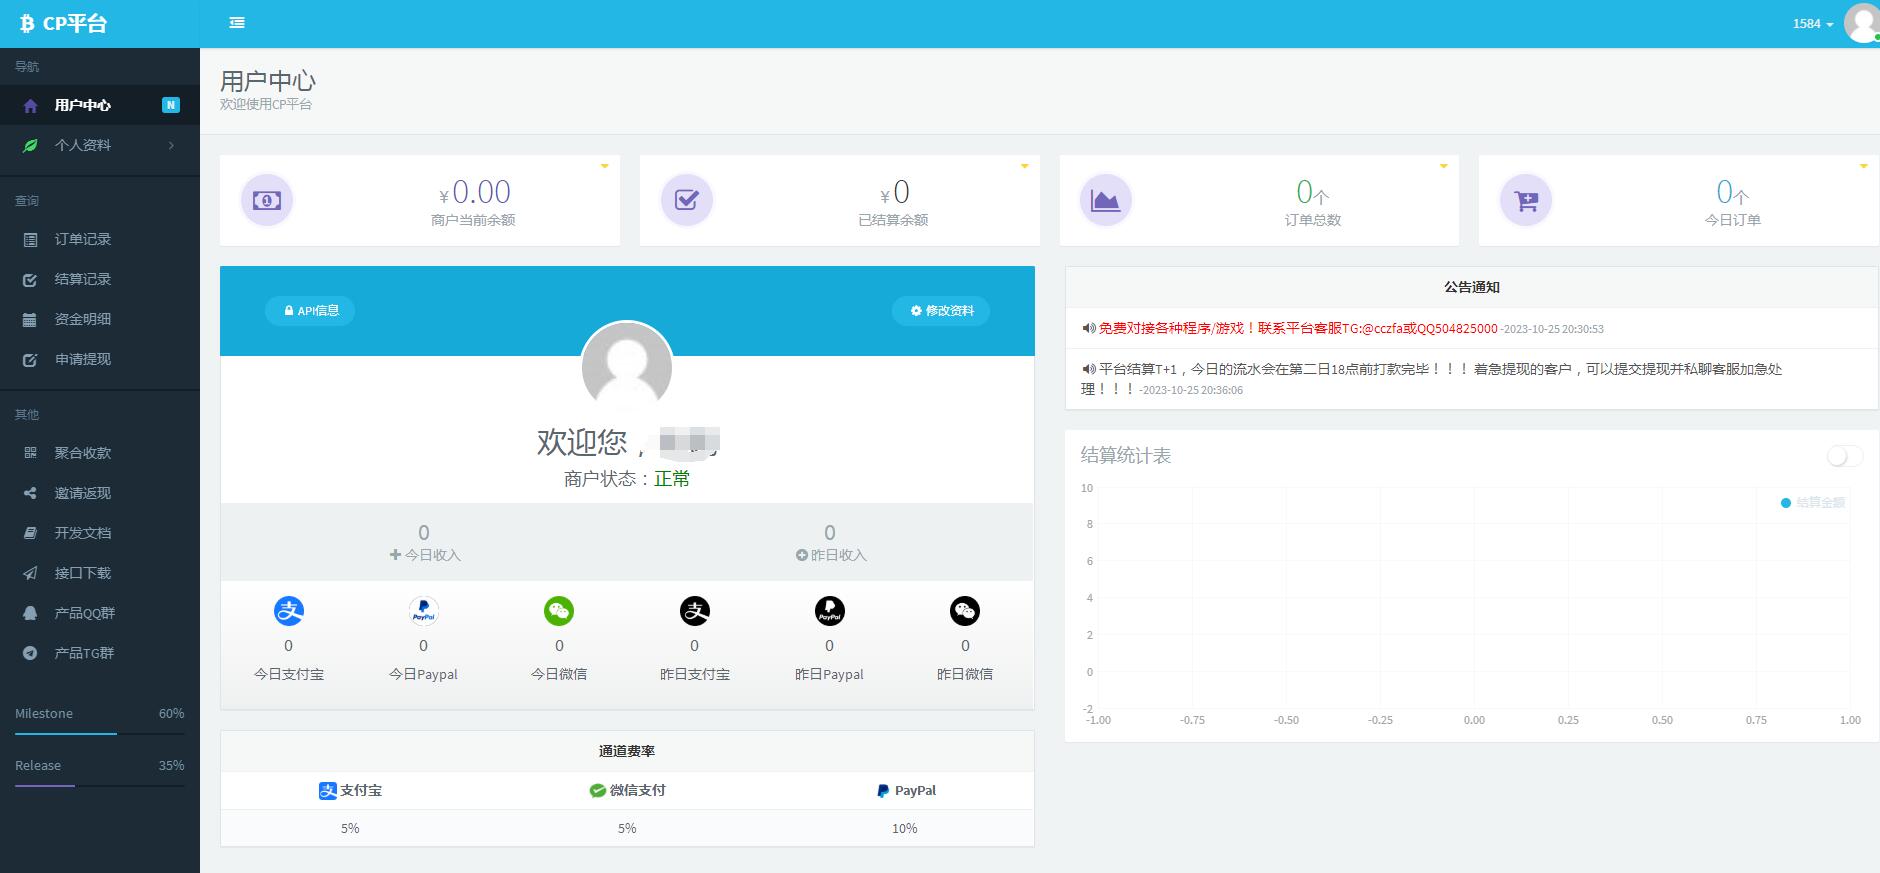The height and width of the screenshot is (873, 1880).
Task: Click the API信息 button
Action: pos(310,311)
